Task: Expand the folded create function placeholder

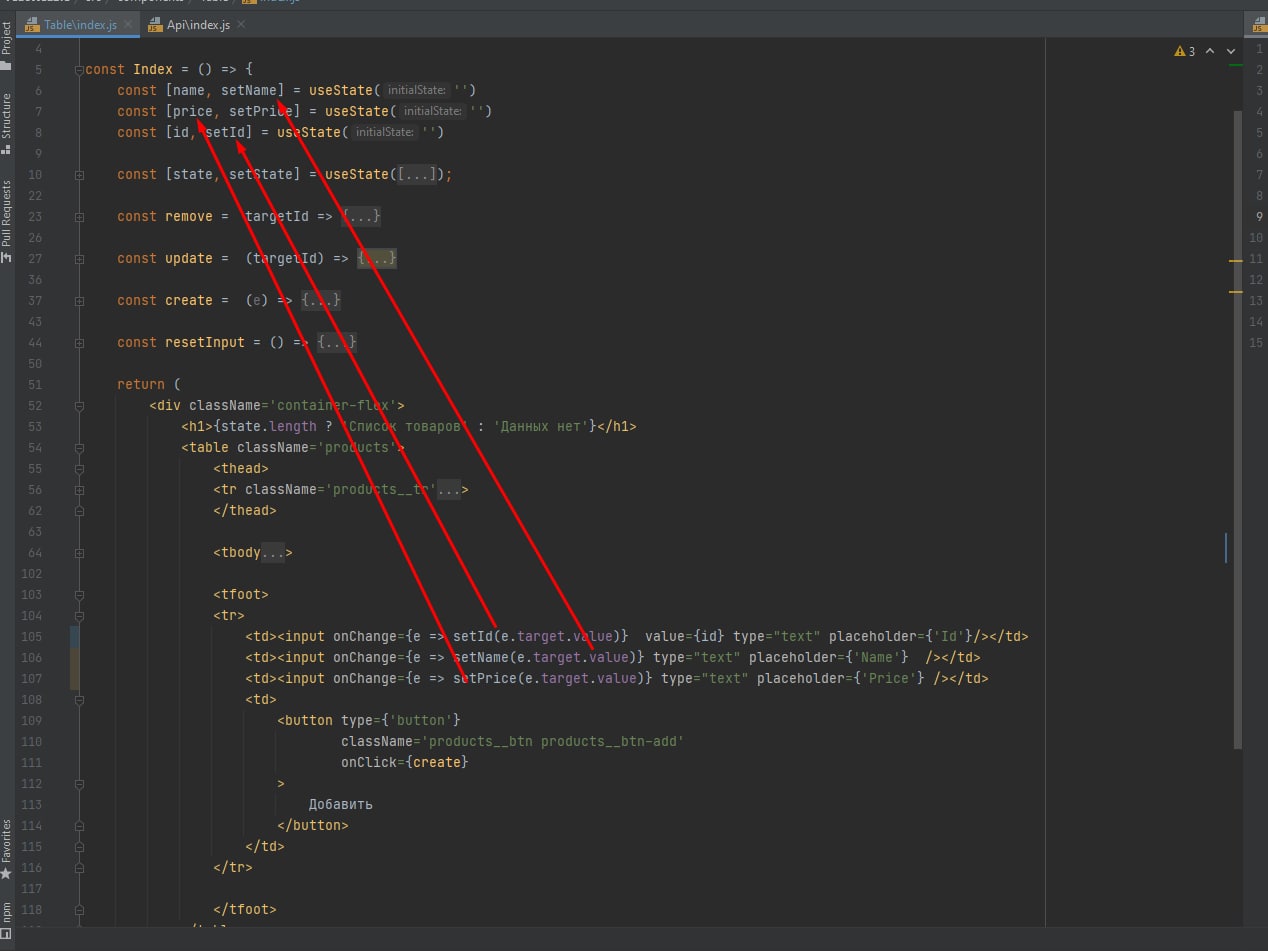Action: (x=321, y=301)
